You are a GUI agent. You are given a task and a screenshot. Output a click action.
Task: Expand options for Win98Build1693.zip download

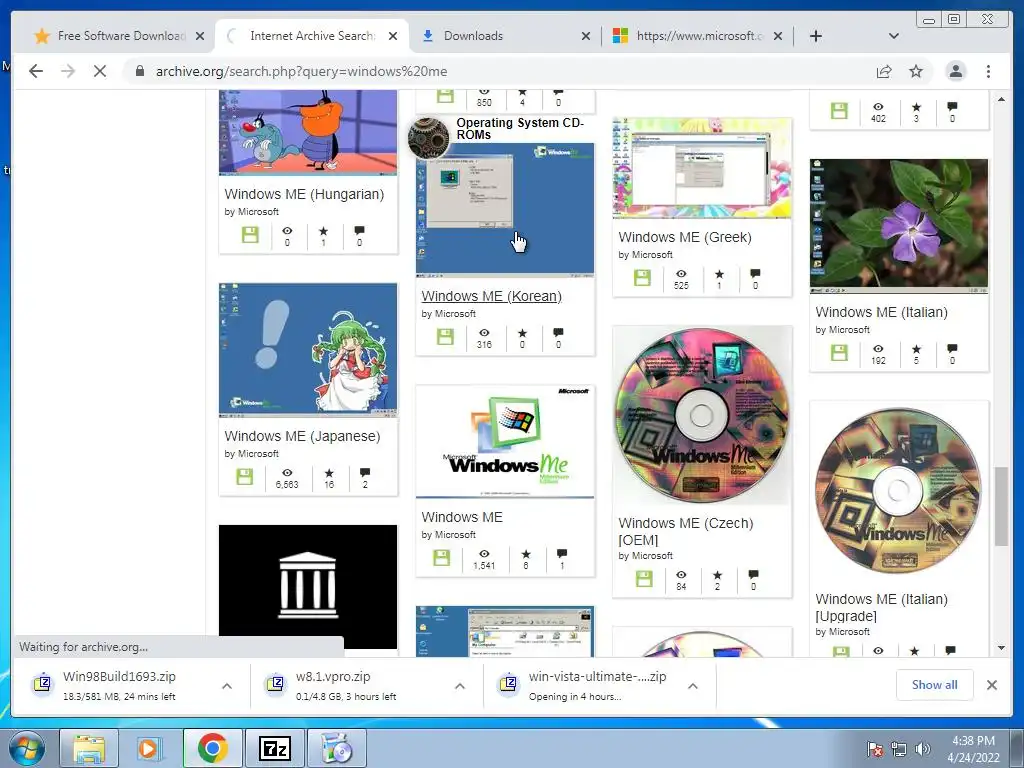227,686
